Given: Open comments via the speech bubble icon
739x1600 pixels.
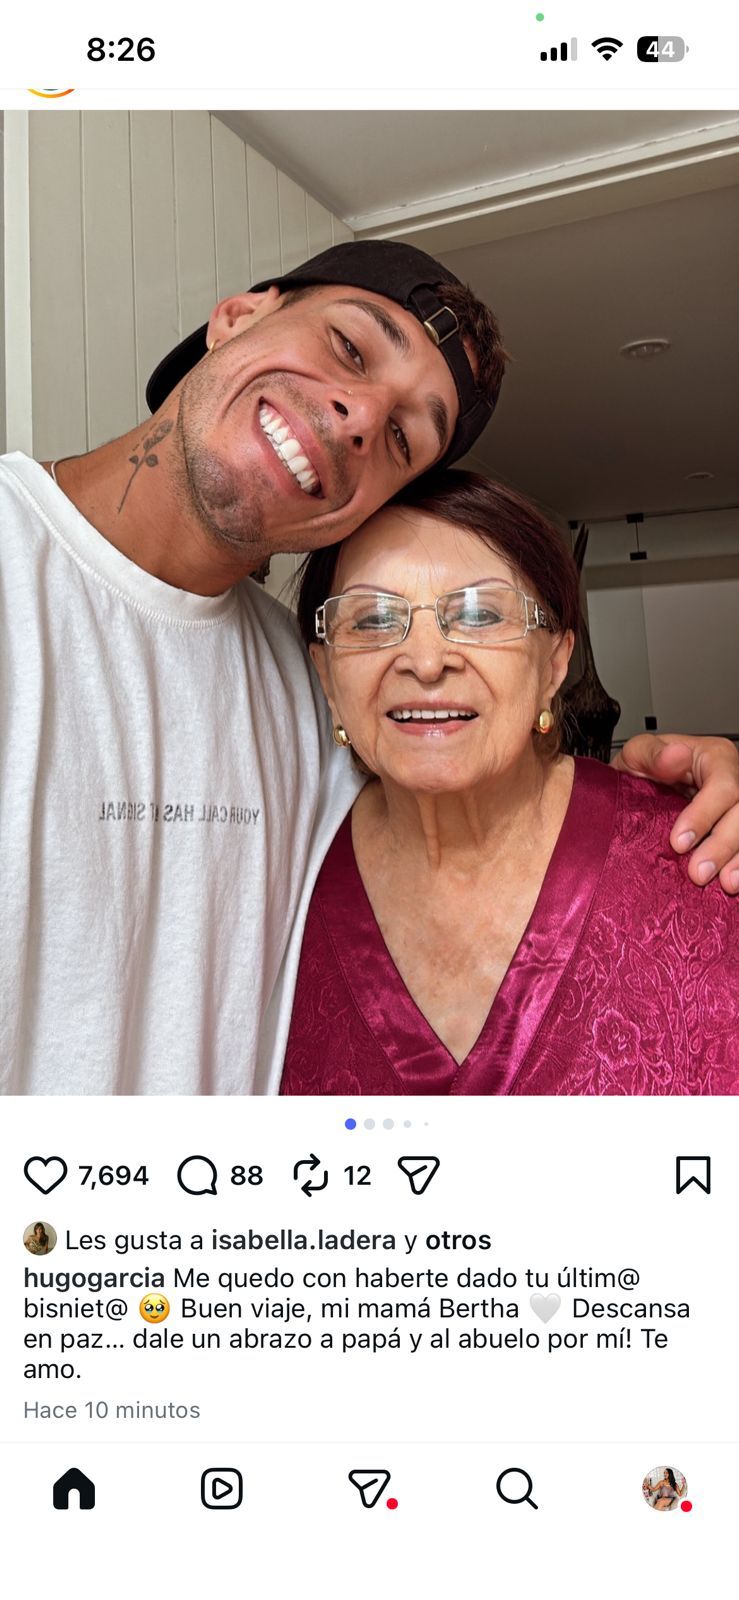Looking at the screenshot, I should [197, 1175].
